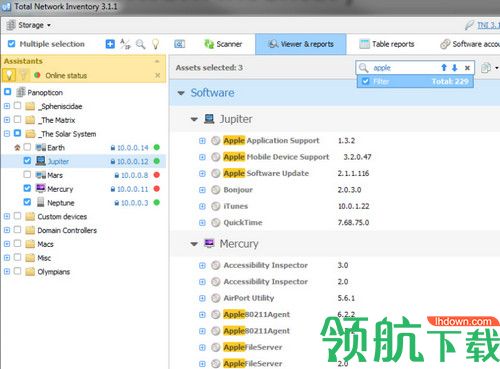This screenshot has height=369, width=500.
Task: Close the Online status assistant
Action: coord(158,76)
